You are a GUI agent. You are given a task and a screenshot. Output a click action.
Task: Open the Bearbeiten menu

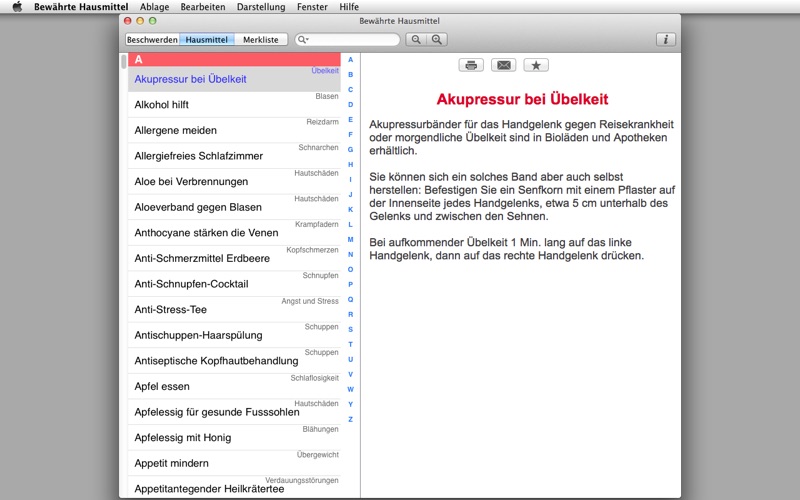[203, 7]
